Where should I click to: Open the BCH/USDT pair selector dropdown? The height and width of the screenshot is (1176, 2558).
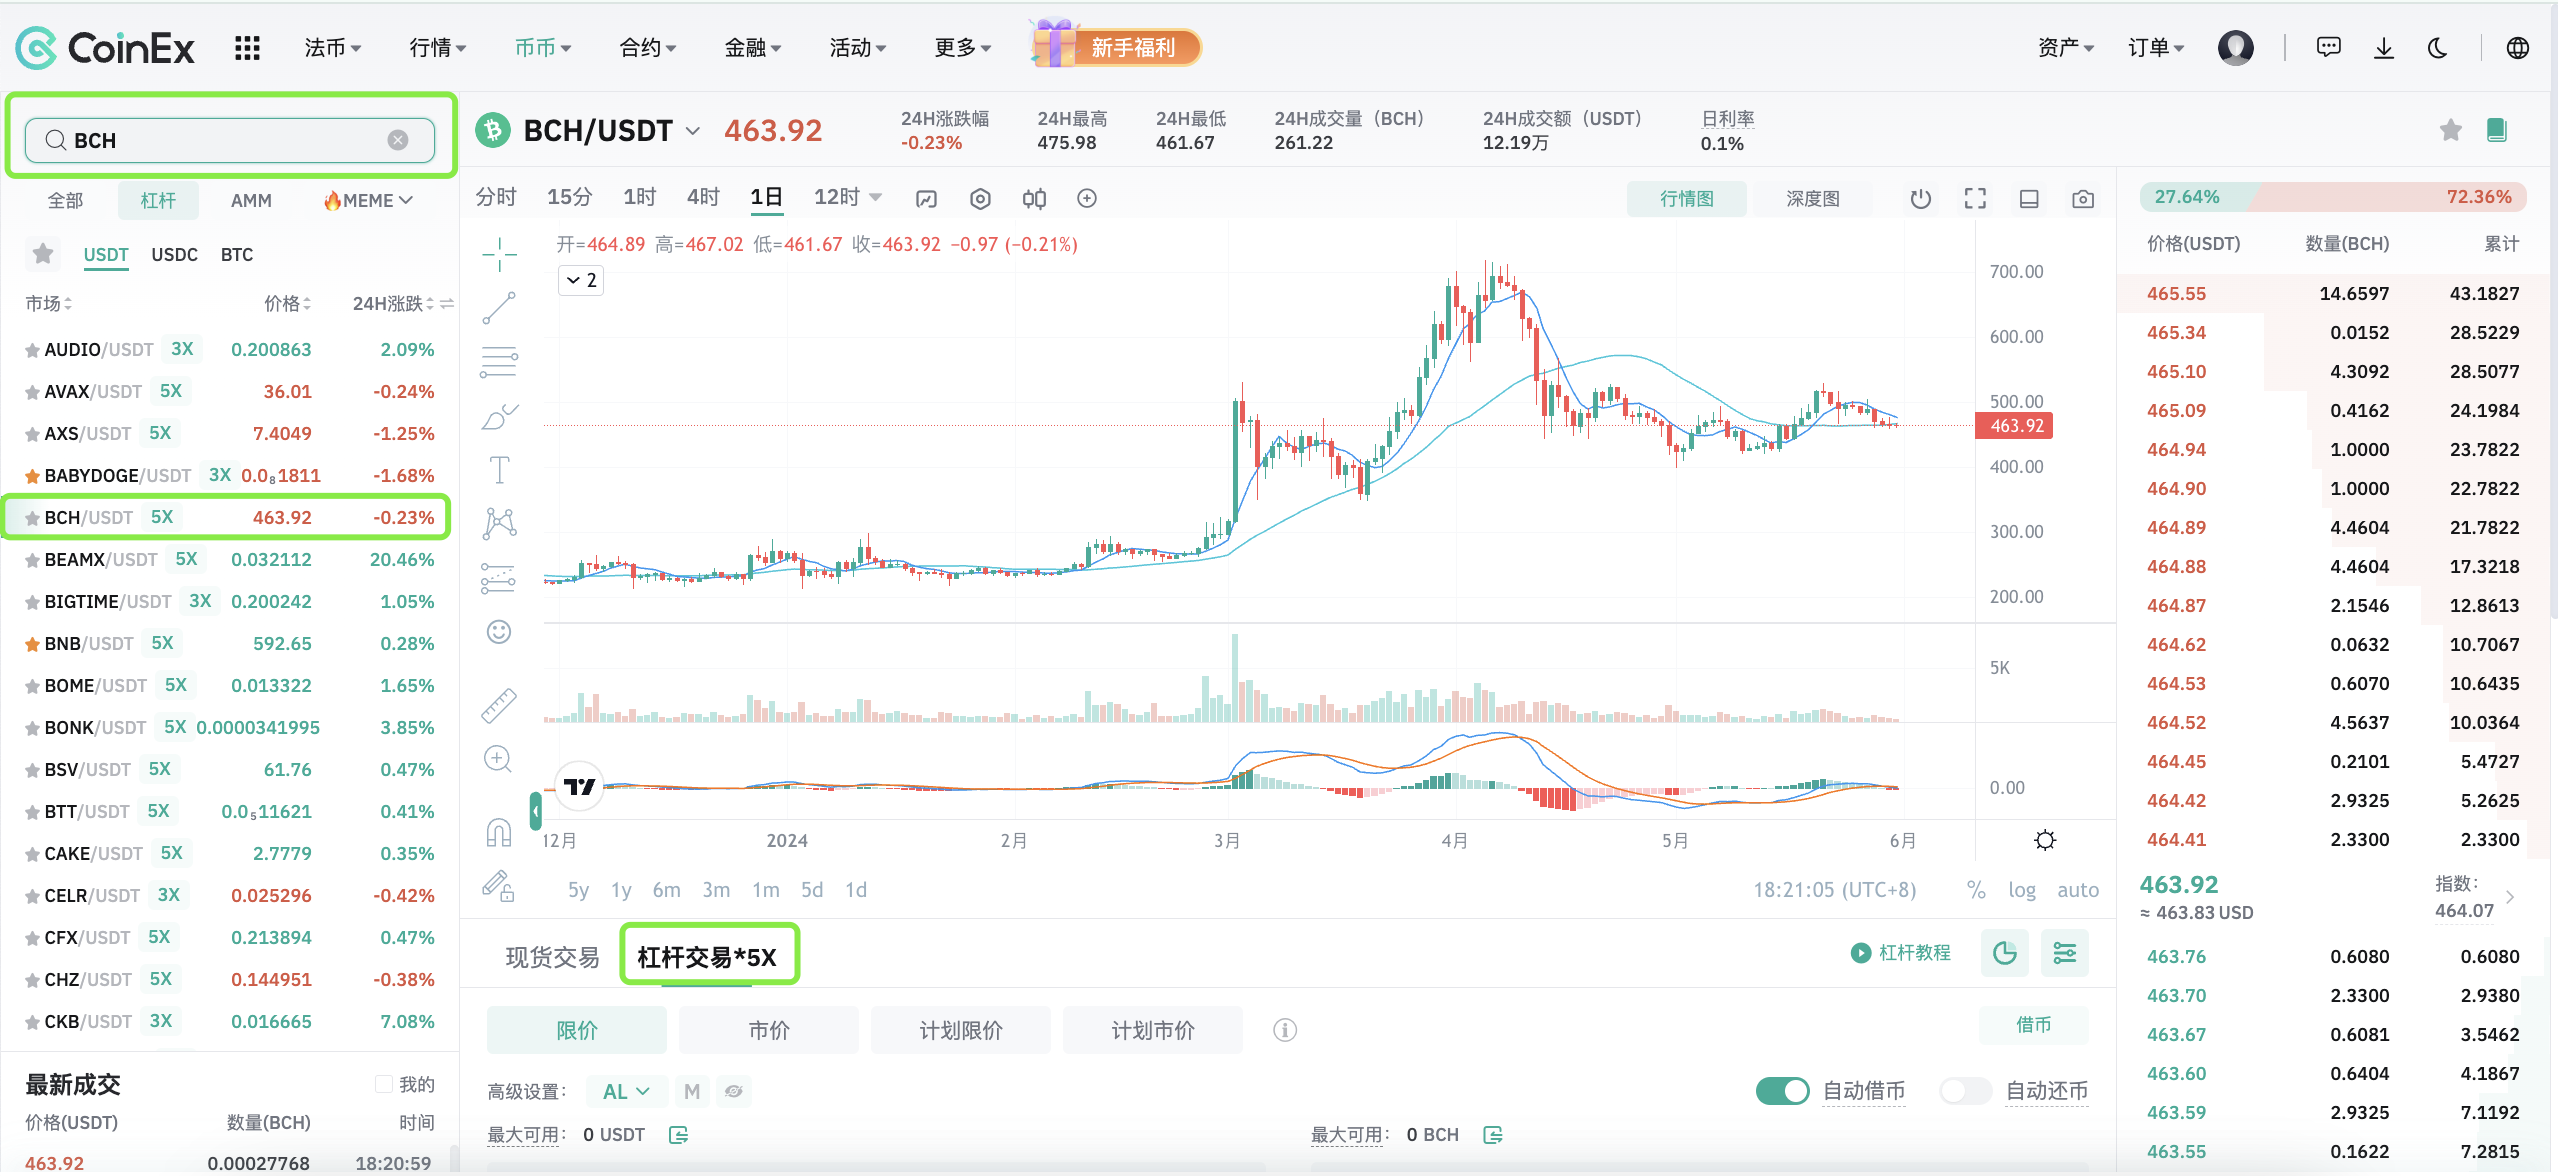pos(692,131)
